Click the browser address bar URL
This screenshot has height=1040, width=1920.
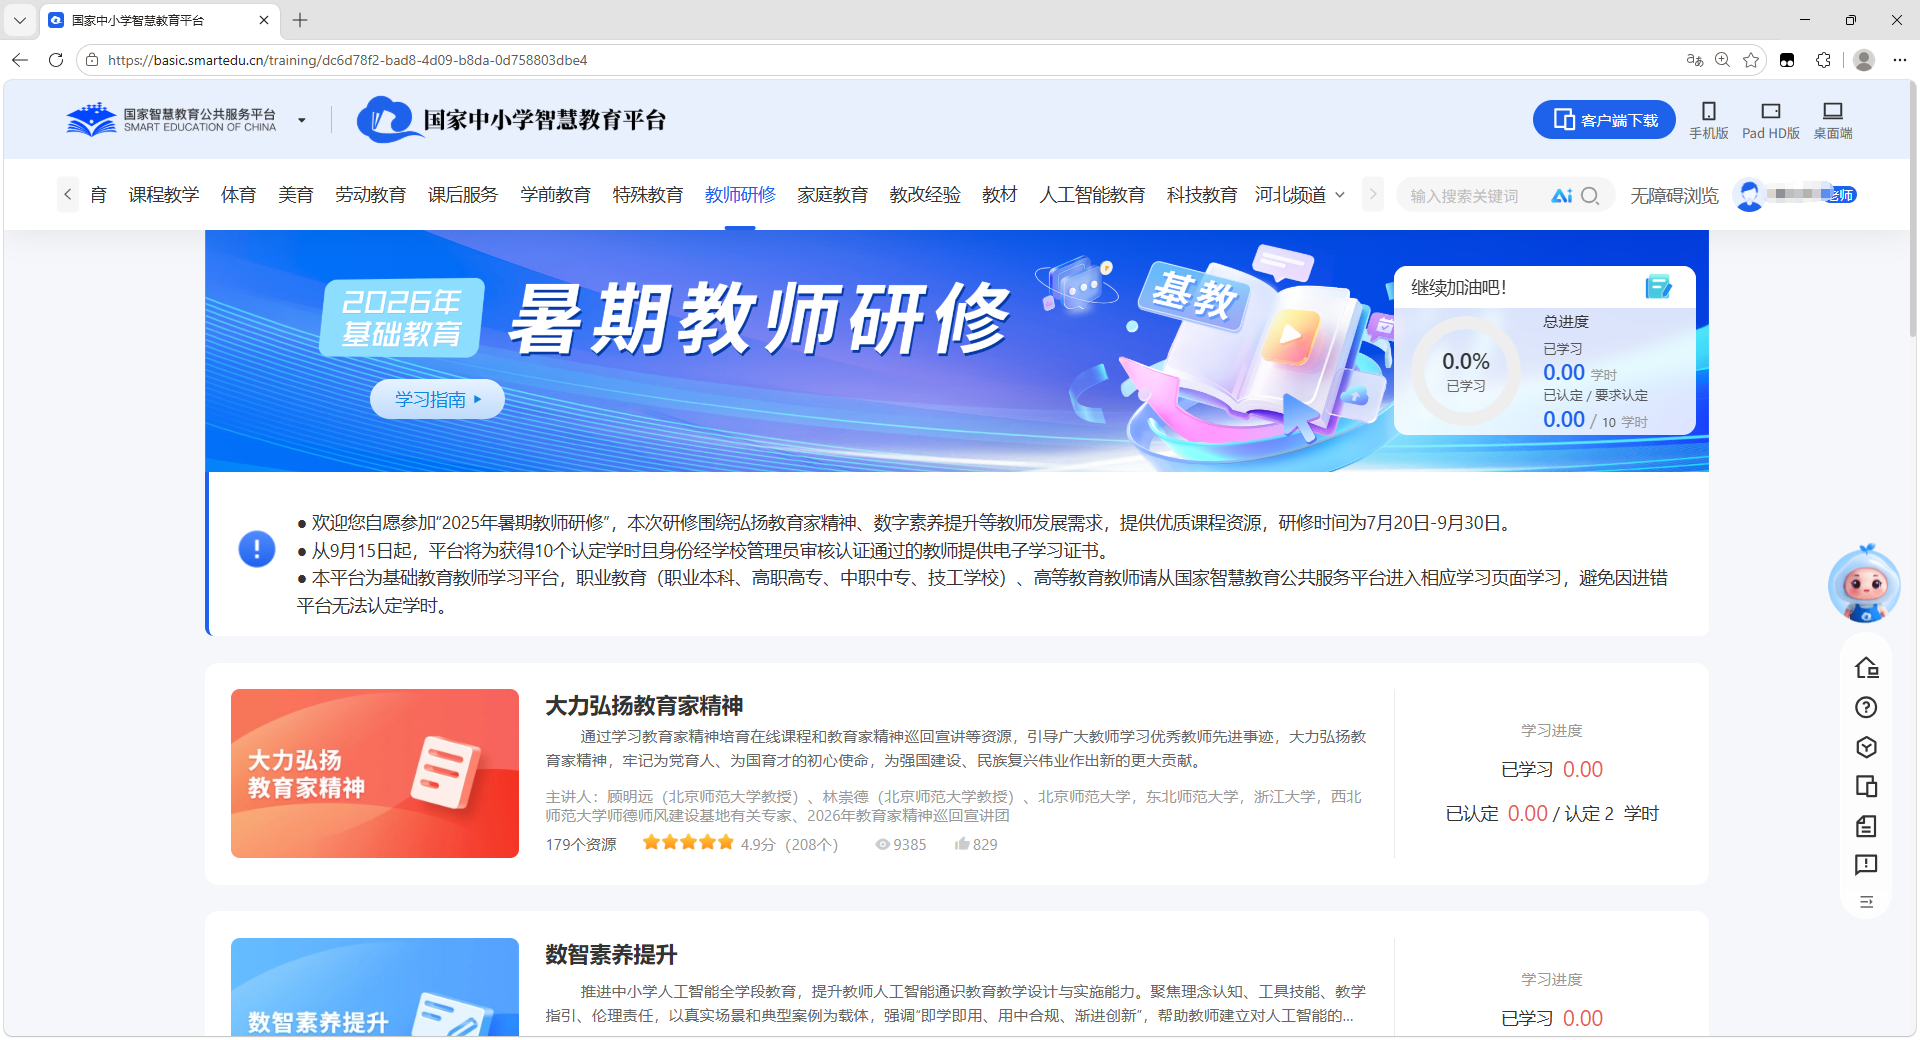coord(347,60)
